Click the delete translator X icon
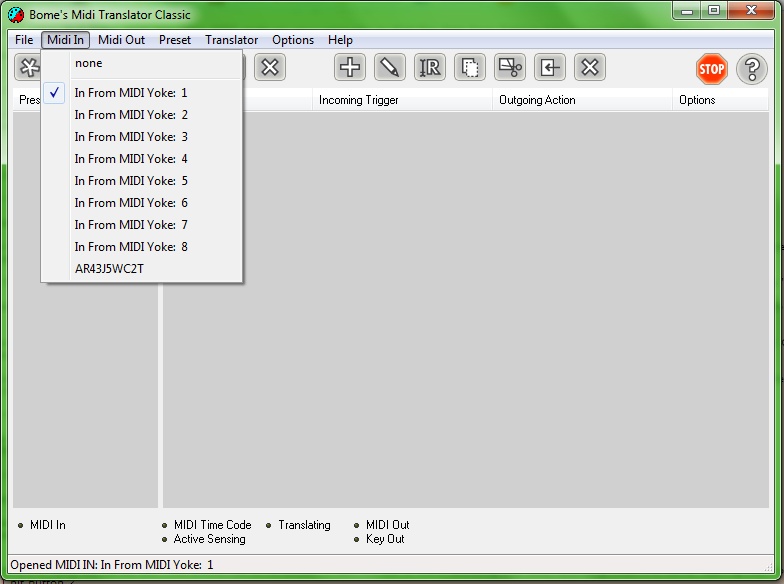The width and height of the screenshot is (784, 584). 590,68
